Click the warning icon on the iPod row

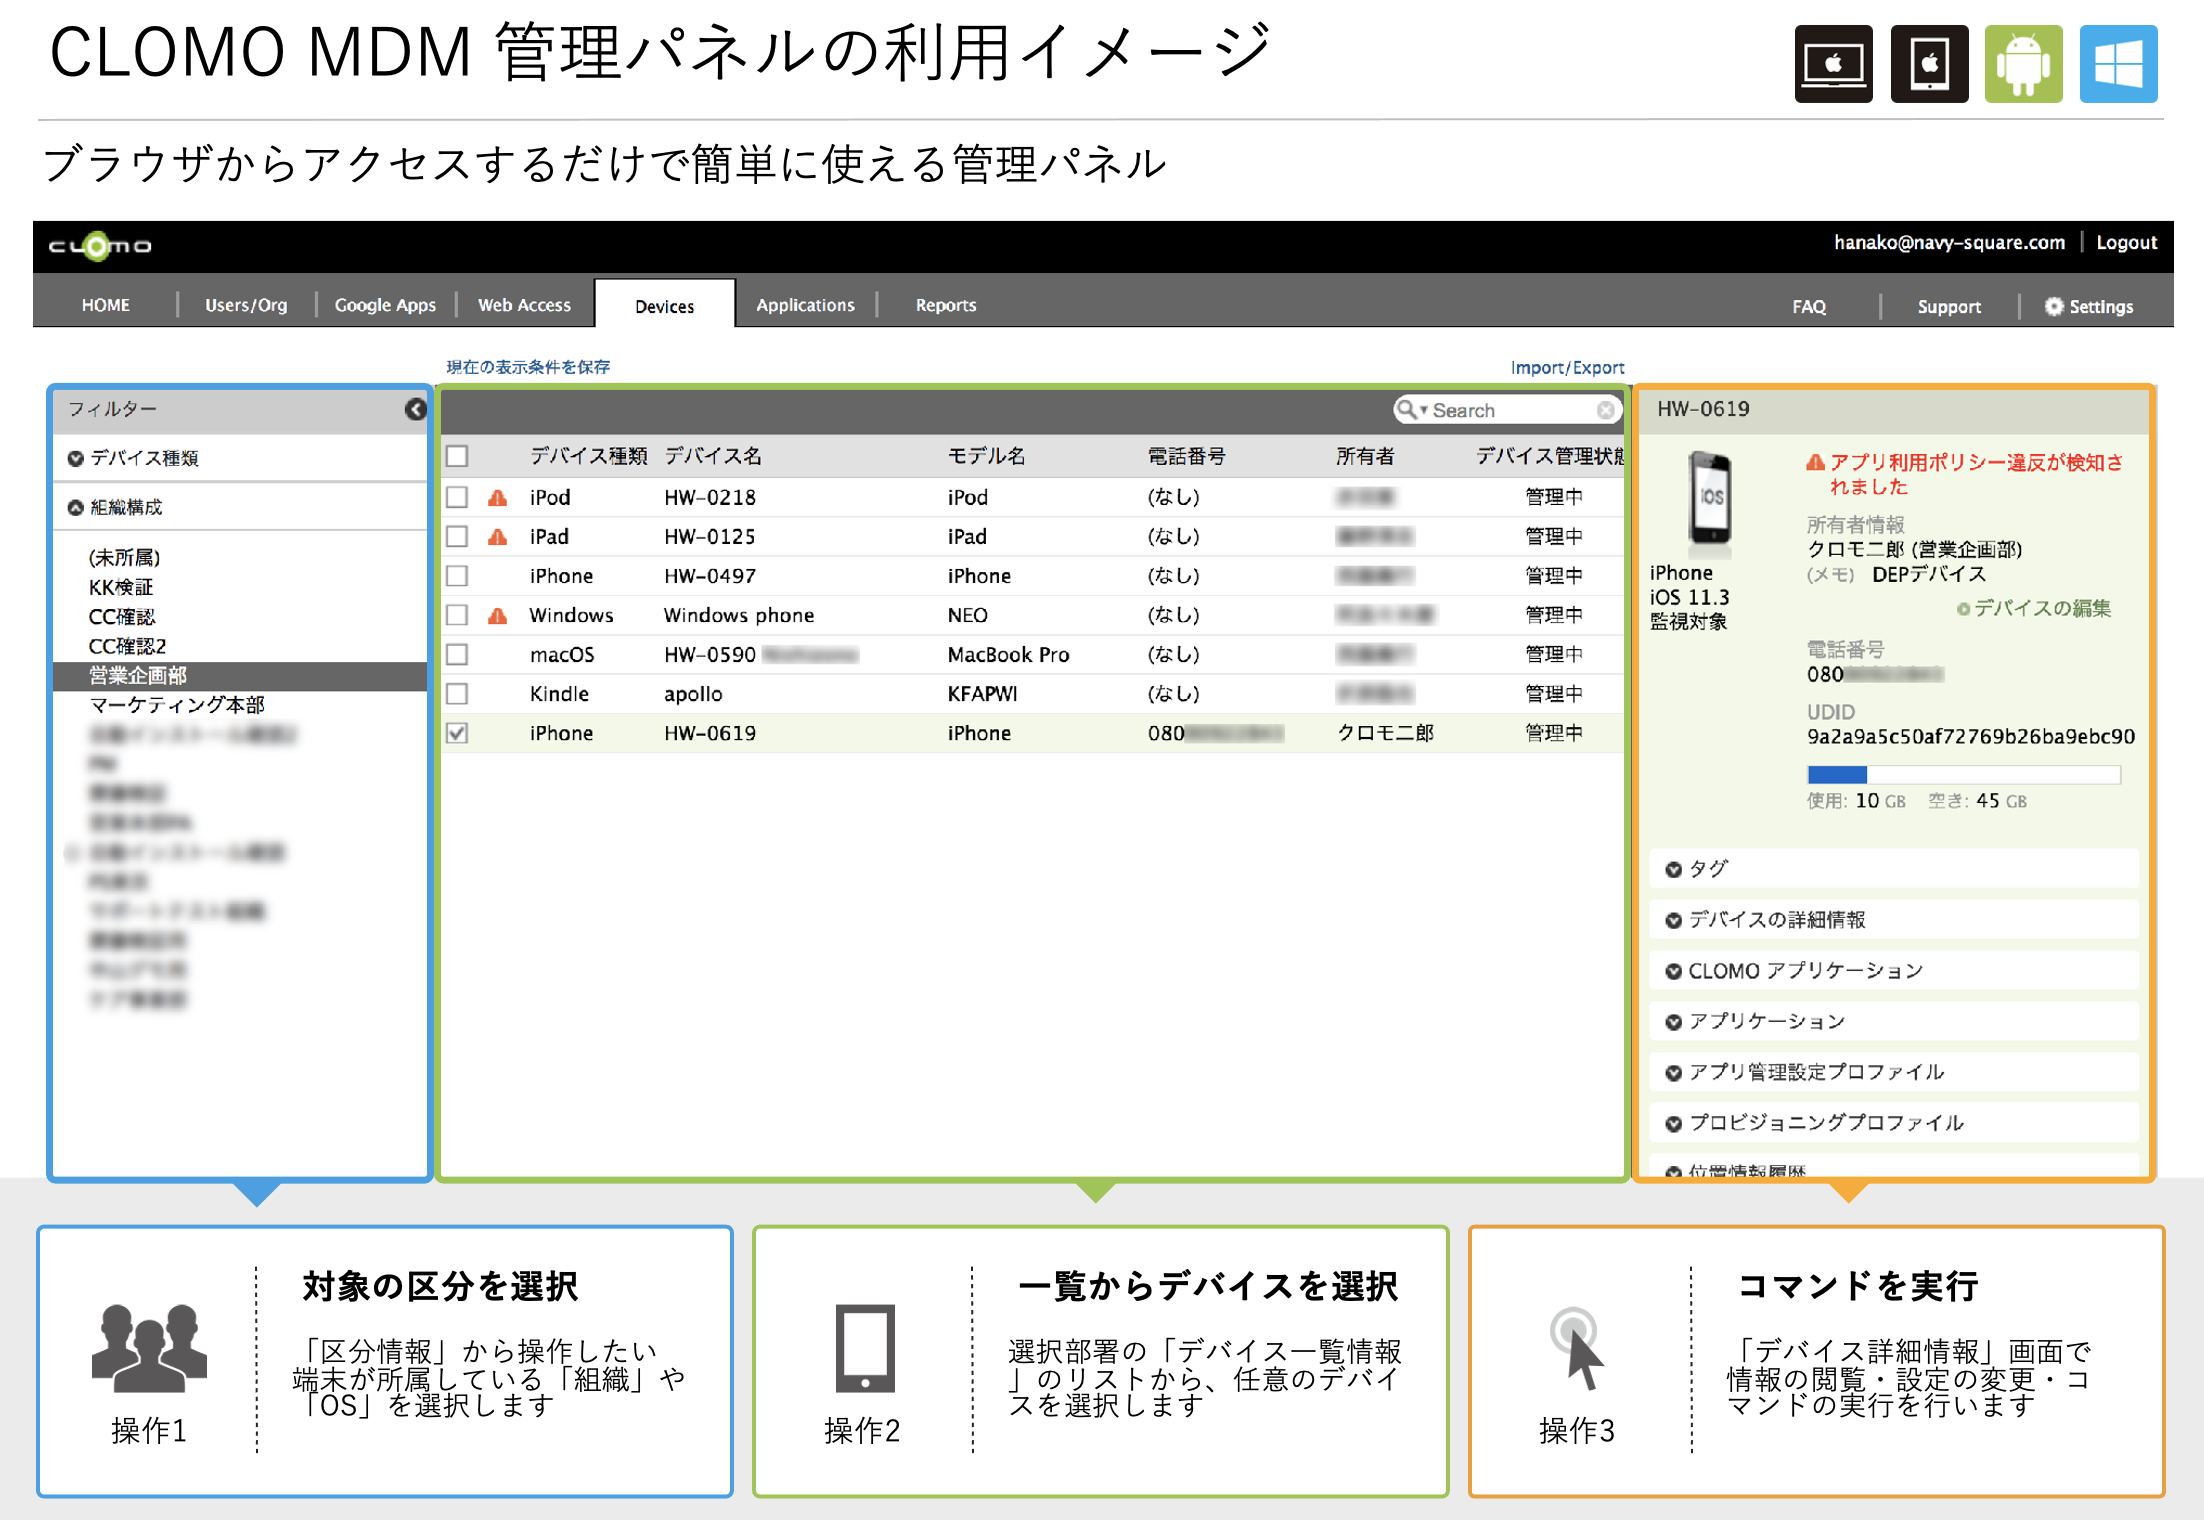pos(497,497)
